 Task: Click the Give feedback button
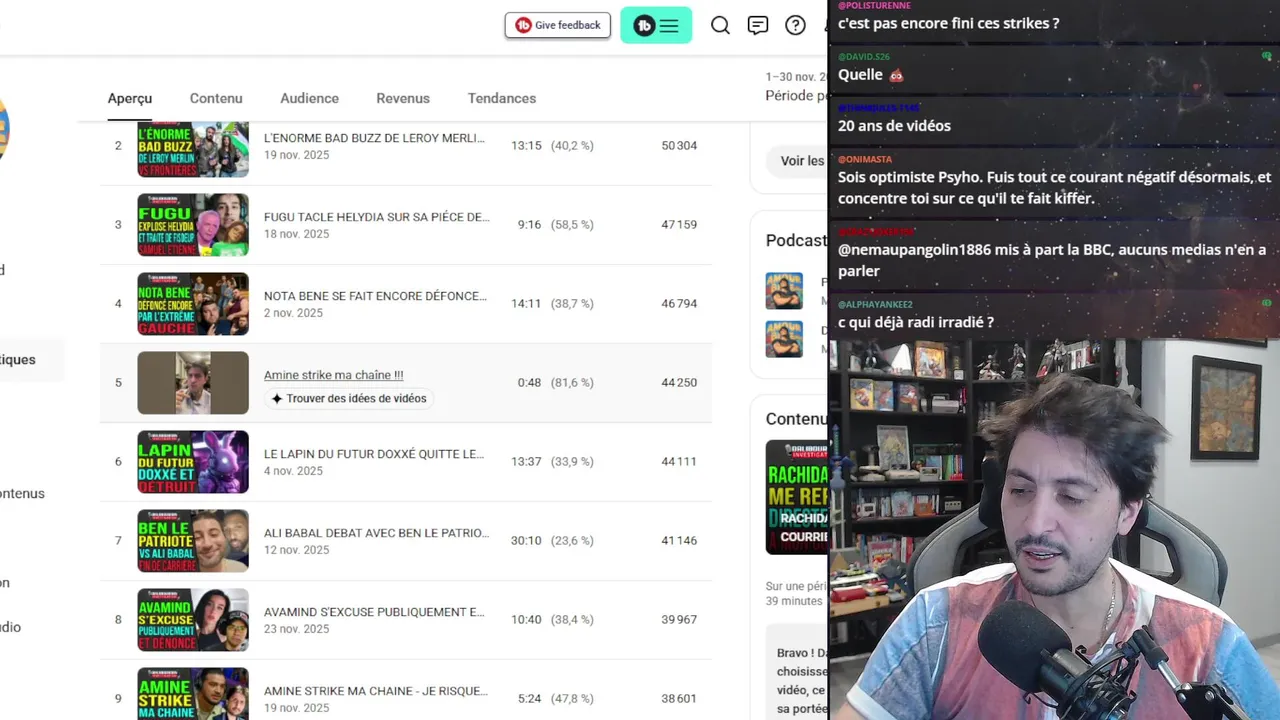(557, 25)
